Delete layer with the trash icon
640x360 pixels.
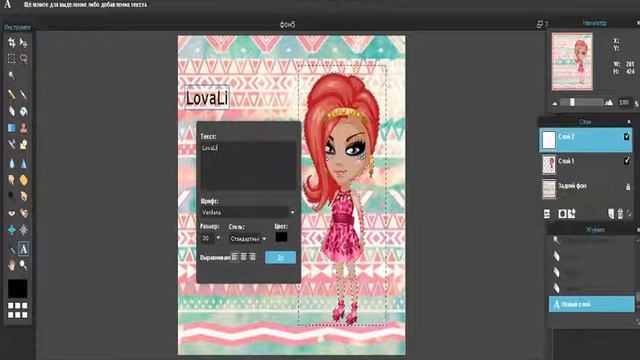coord(620,213)
